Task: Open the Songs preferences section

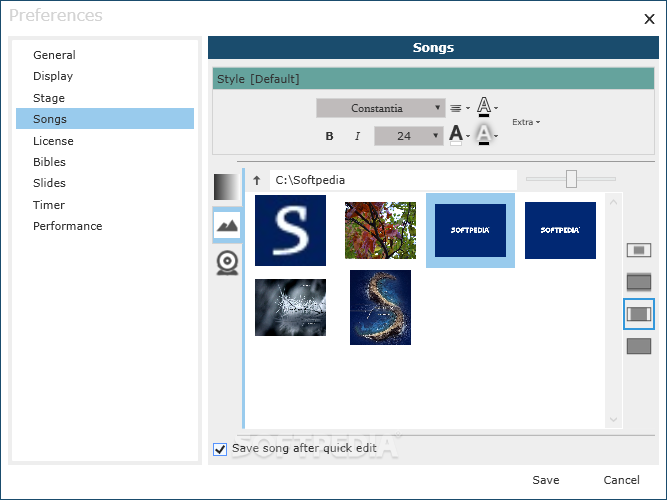Action: coord(105,119)
